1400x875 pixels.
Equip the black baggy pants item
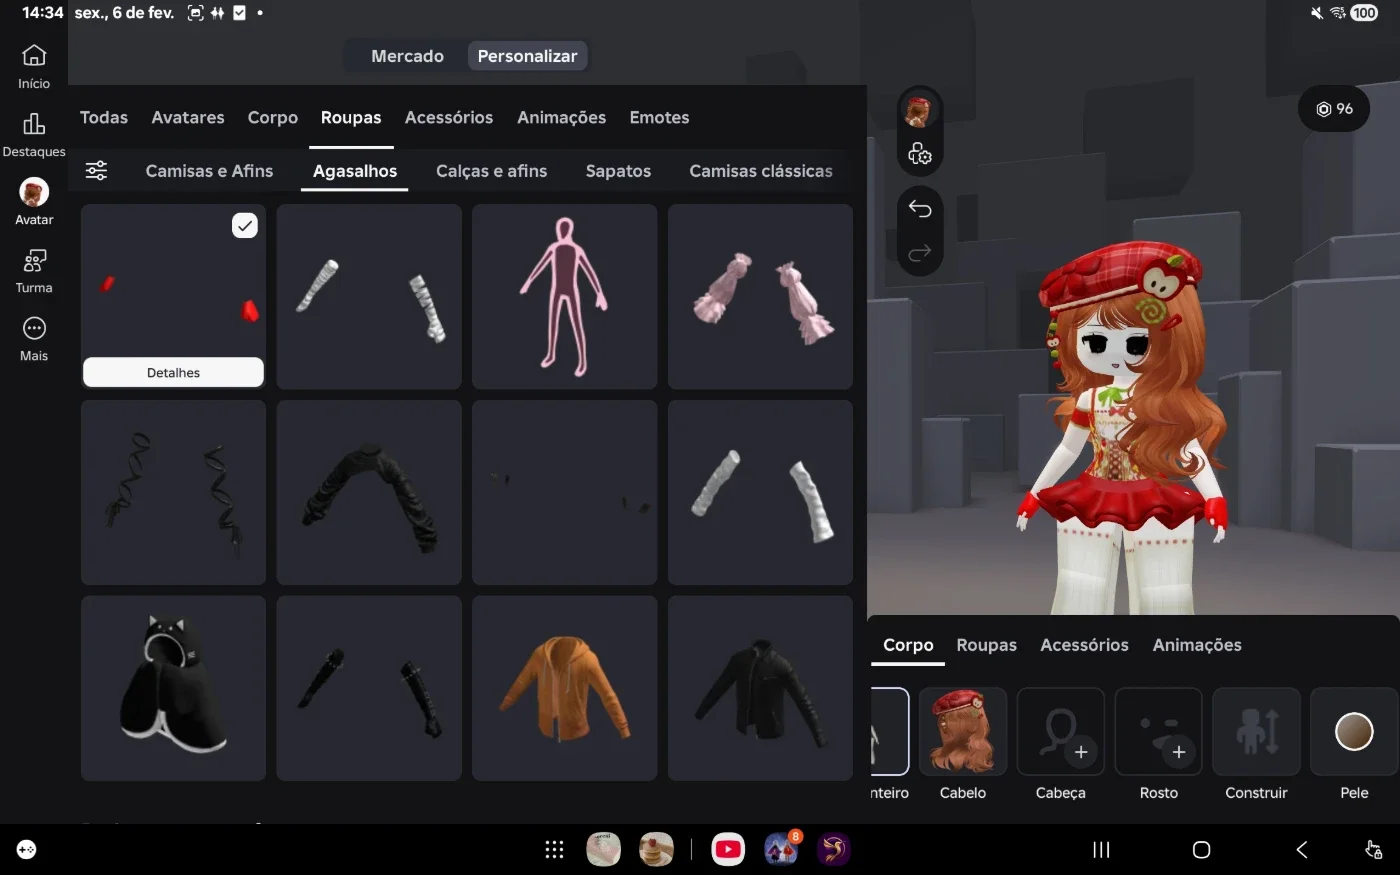(369, 493)
